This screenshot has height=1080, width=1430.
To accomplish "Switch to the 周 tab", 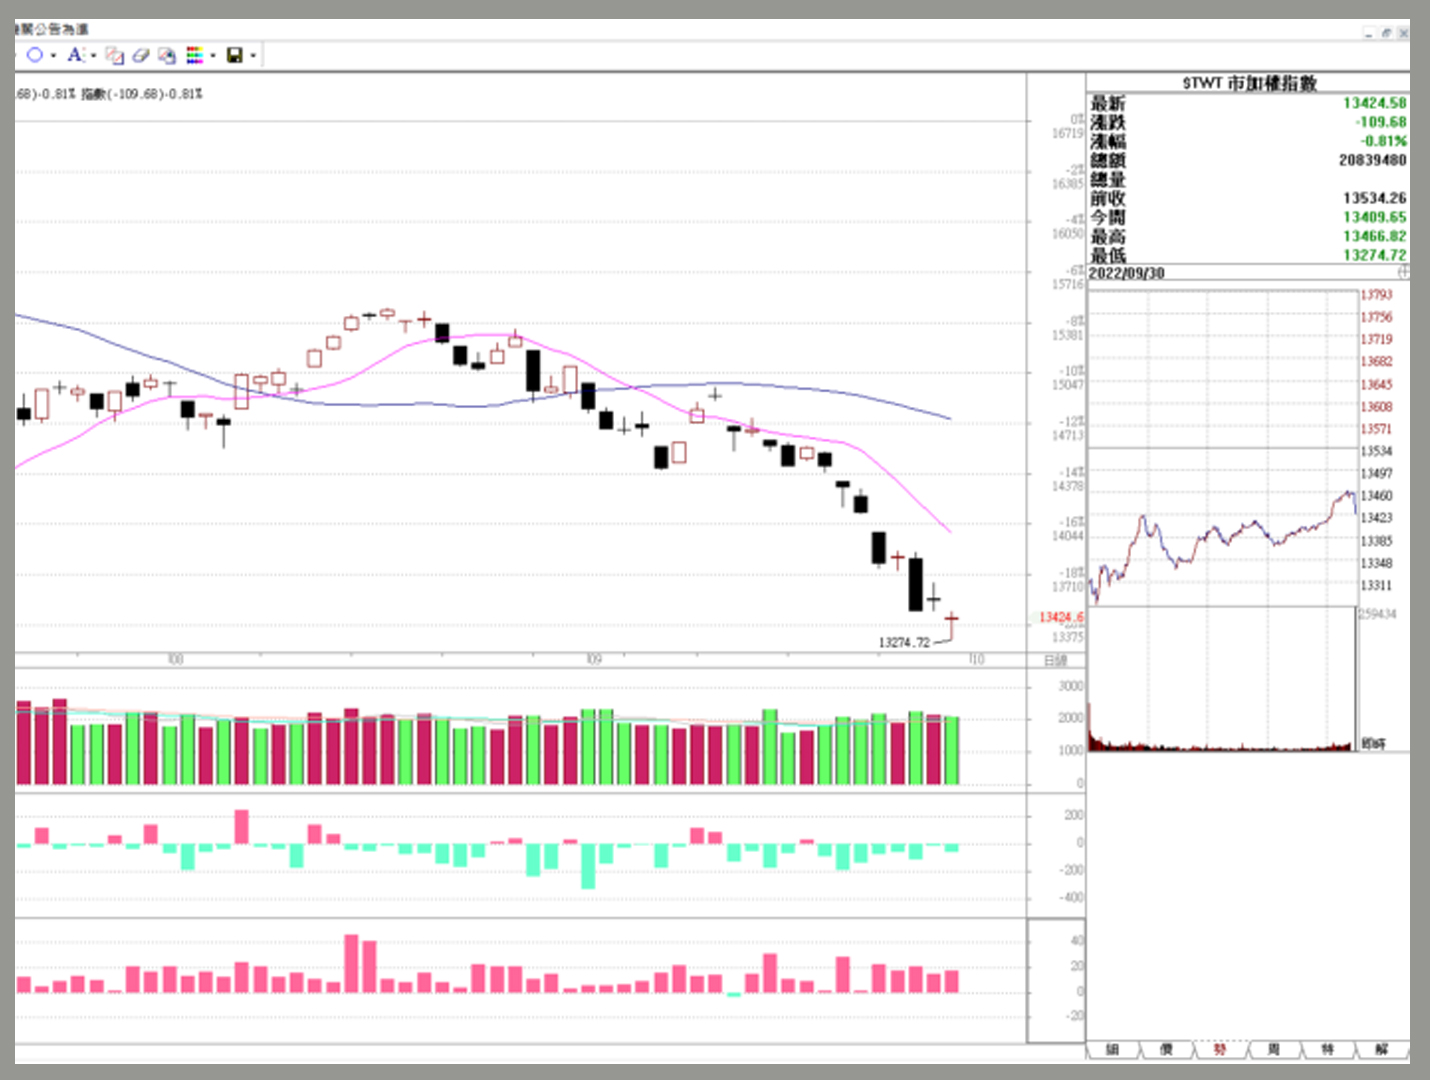I will (1274, 1049).
